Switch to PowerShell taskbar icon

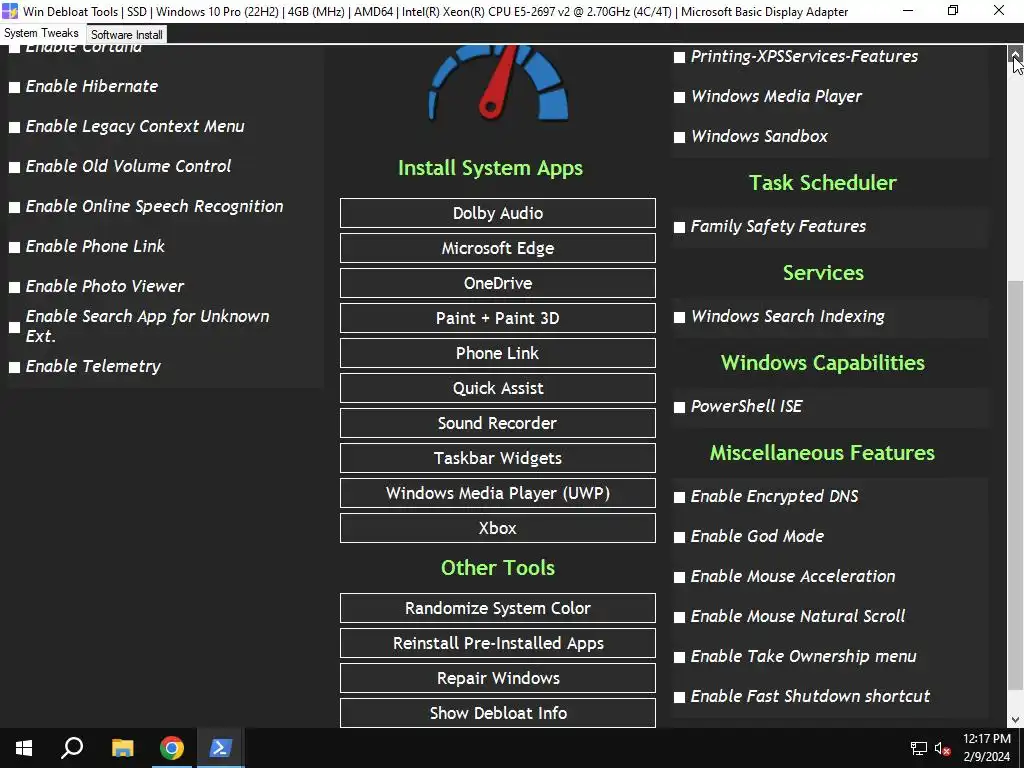[x=220, y=748]
